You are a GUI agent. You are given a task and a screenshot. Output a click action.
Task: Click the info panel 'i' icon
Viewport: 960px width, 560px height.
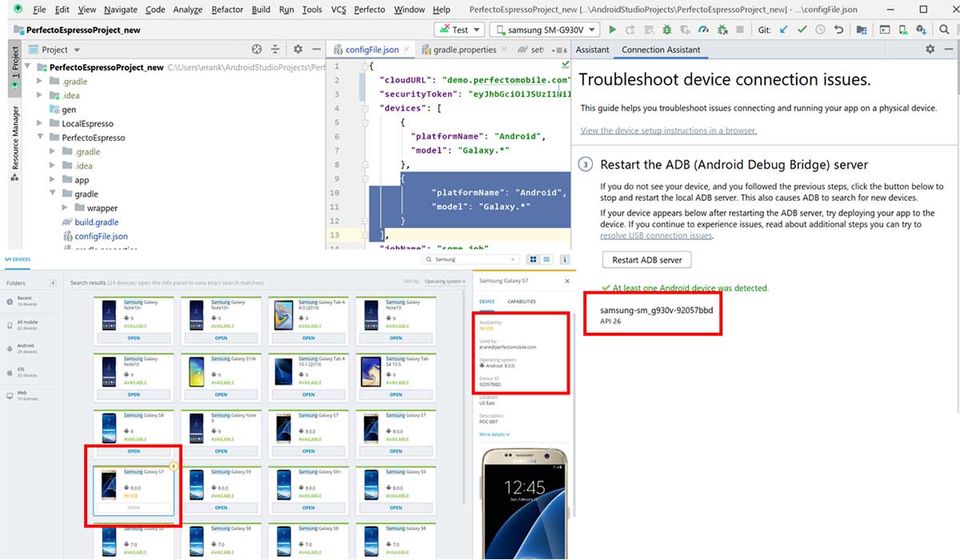(x=564, y=259)
